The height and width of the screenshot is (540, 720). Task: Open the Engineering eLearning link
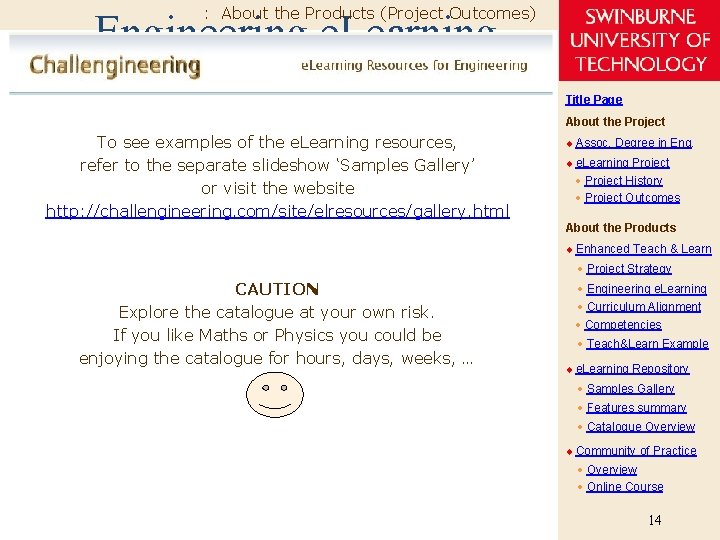(647, 289)
